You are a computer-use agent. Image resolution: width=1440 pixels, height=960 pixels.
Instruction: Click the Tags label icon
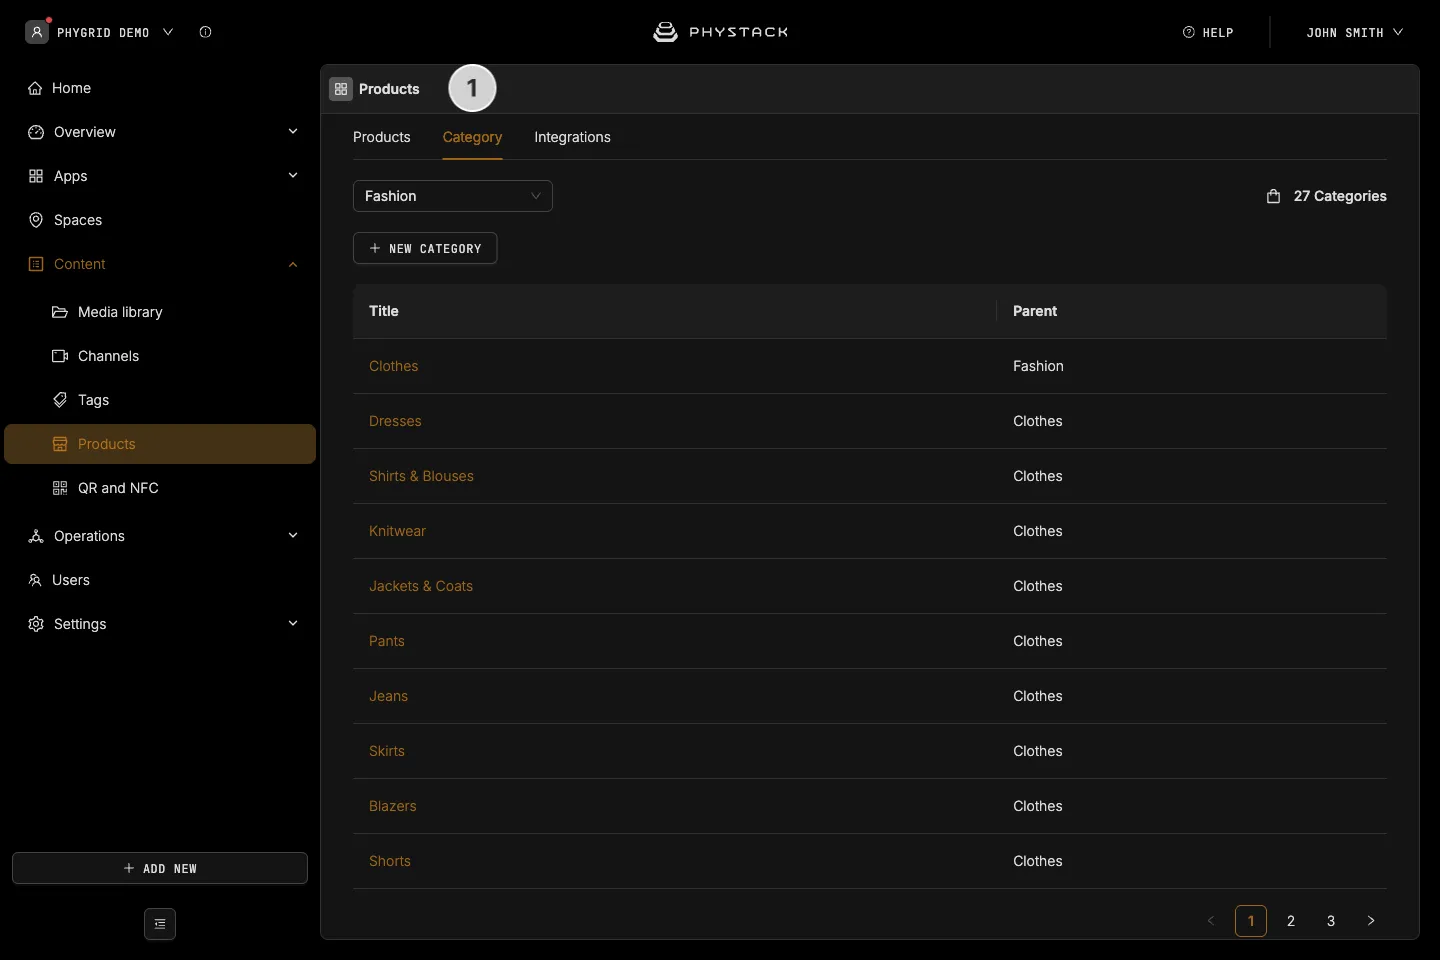pyautogui.click(x=60, y=400)
